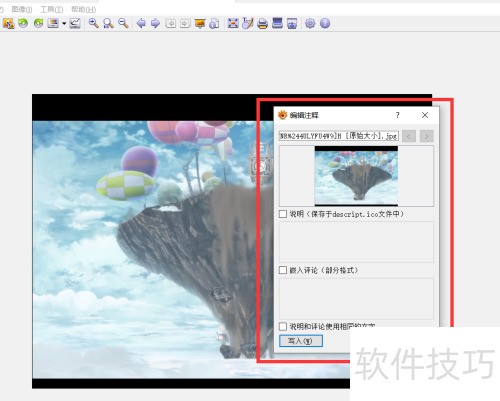The width and height of the screenshot is (500, 401).
Task: Open options via the gear icon
Action: (310, 23)
